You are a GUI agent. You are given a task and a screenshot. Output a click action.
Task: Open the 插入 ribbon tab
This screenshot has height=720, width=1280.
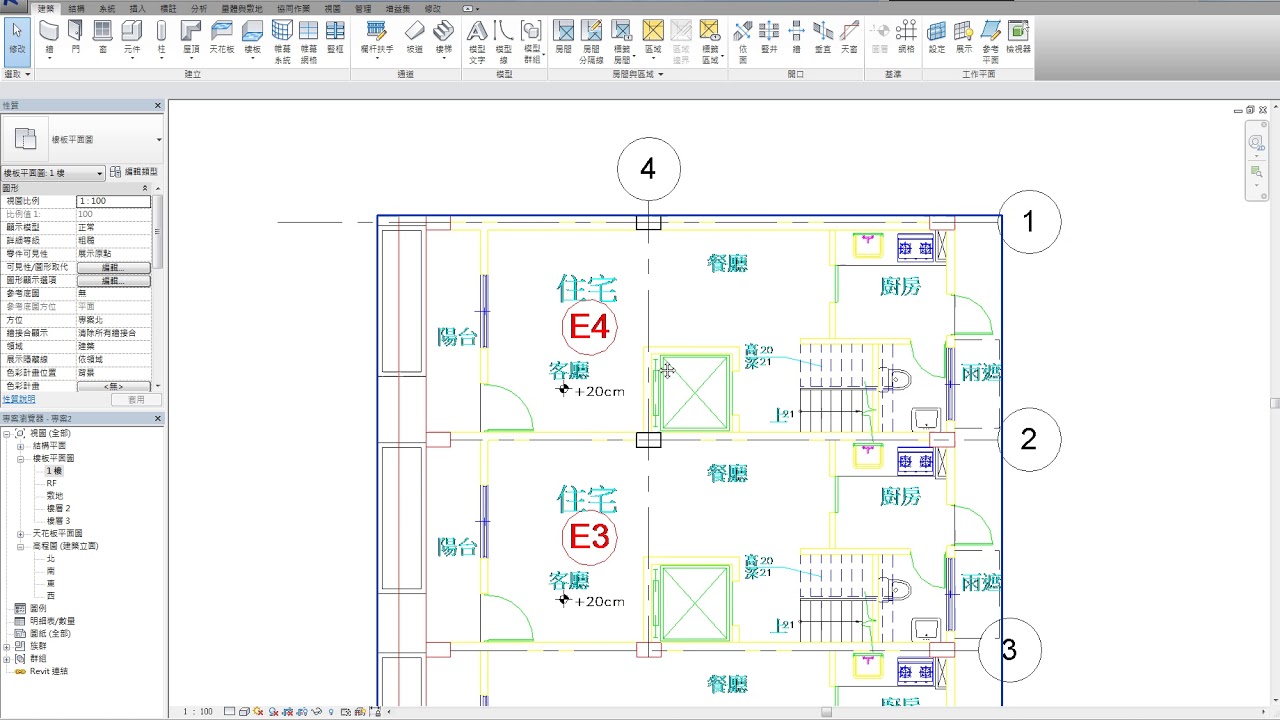pos(138,8)
